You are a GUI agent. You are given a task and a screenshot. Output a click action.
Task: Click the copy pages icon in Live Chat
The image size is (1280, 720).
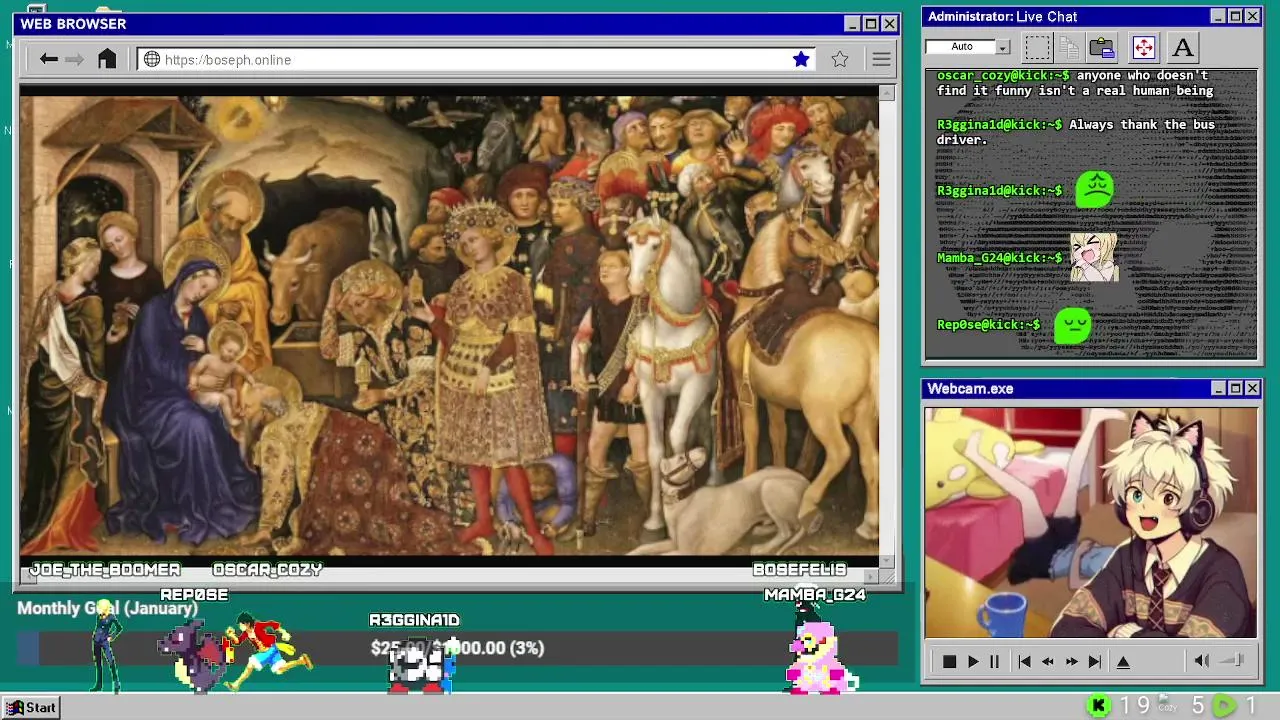1069,47
